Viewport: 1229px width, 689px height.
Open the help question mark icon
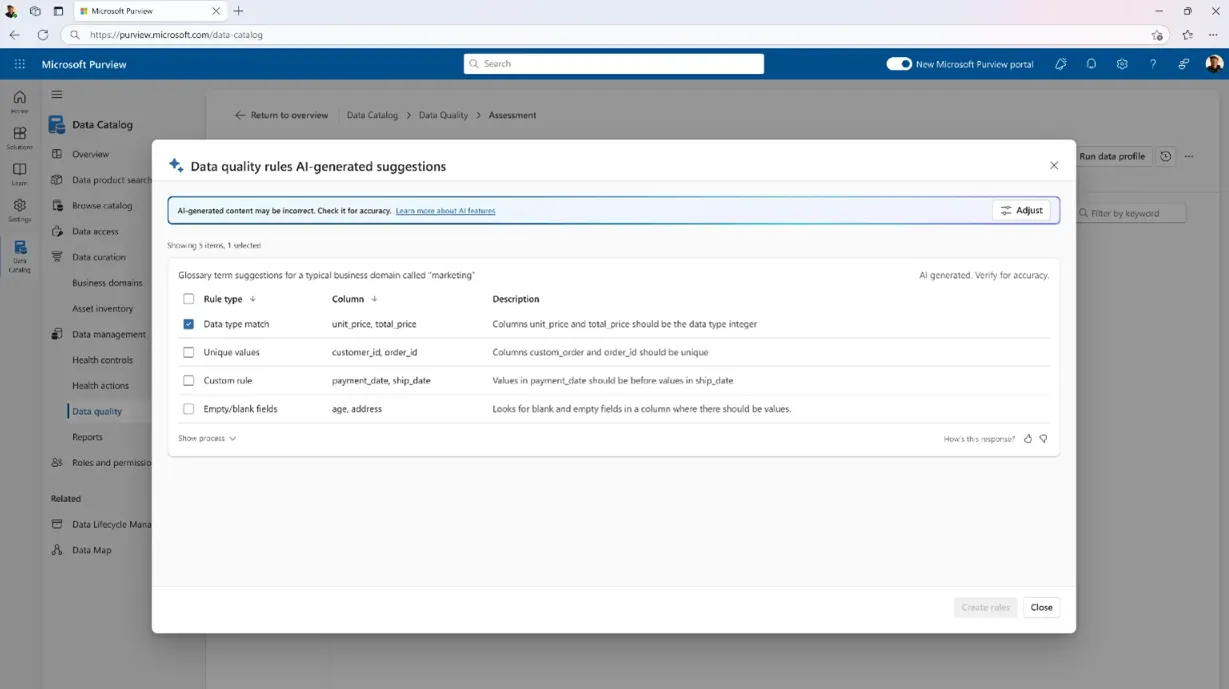click(x=1152, y=64)
